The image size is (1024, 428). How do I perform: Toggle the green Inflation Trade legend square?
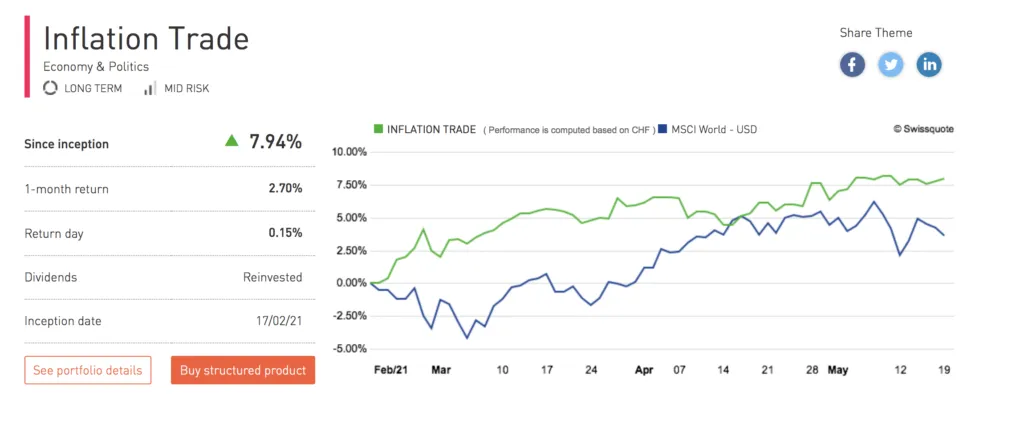[378, 129]
